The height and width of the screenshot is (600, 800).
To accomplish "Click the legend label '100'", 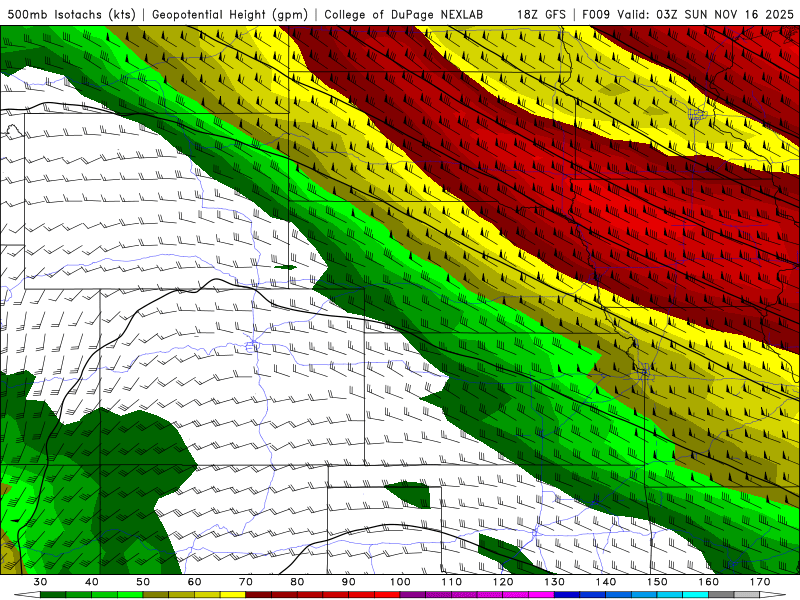I will click(400, 582).
